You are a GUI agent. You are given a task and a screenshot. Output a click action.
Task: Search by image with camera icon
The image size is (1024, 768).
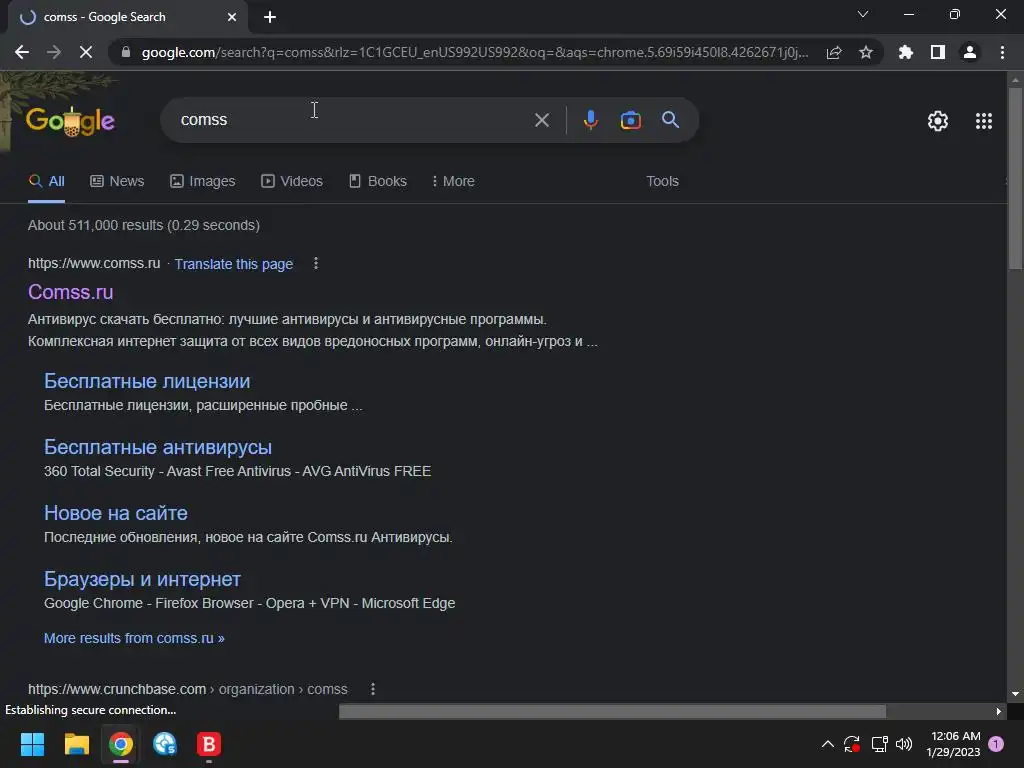[x=630, y=120]
